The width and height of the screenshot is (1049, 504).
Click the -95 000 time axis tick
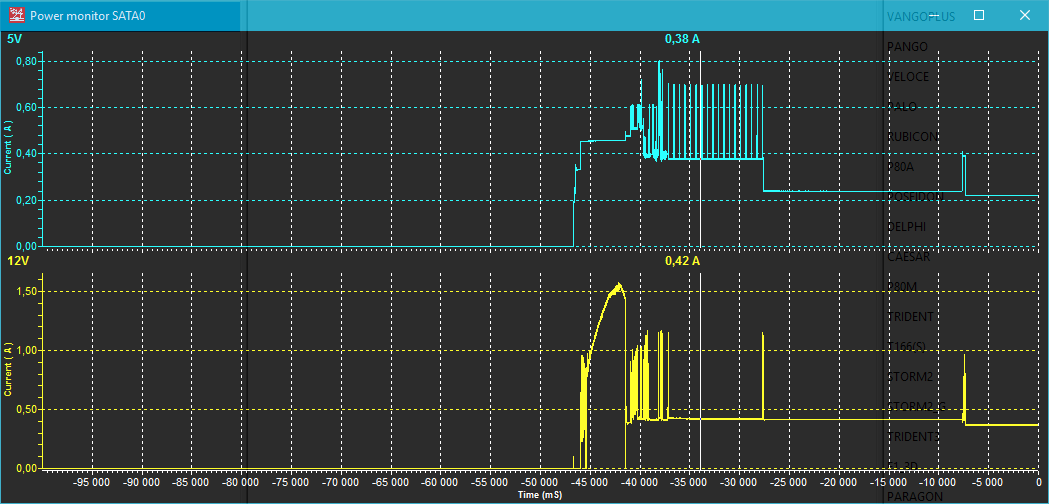click(x=92, y=482)
